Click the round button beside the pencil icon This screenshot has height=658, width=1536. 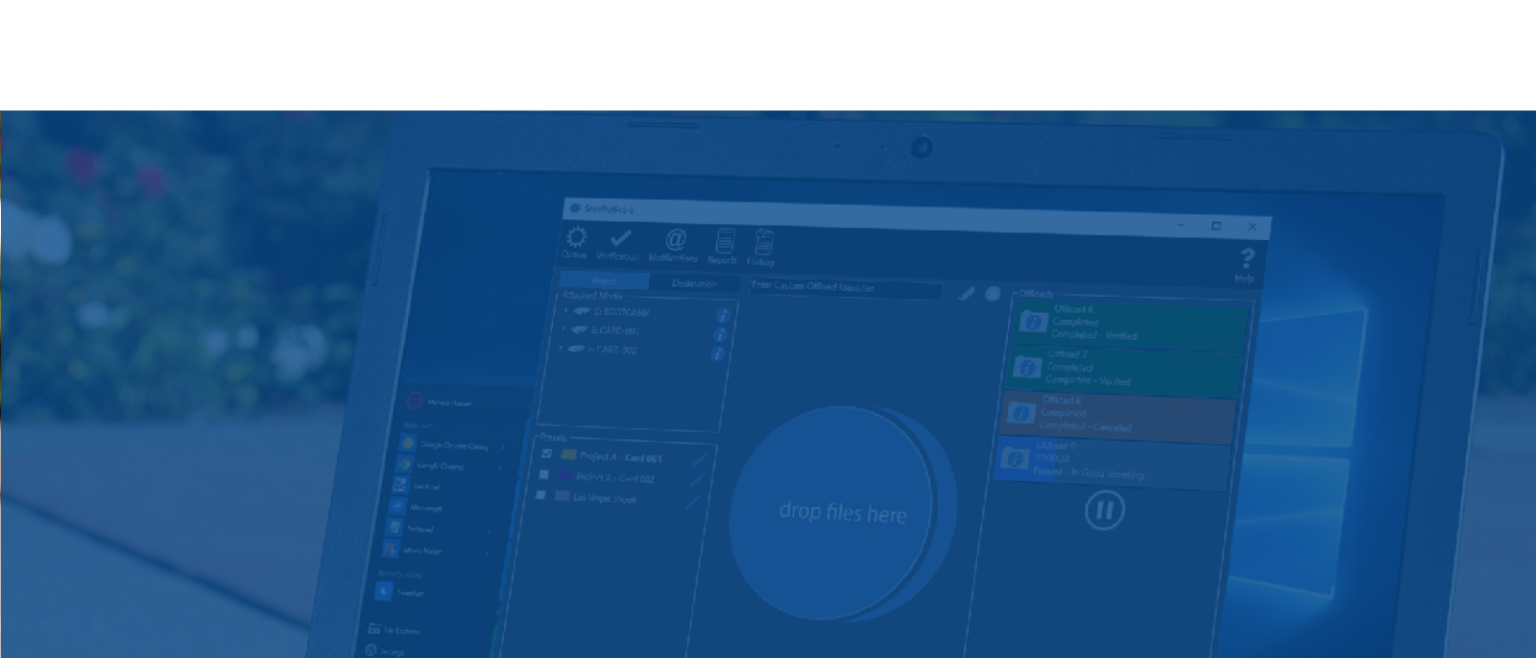click(x=993, y=294)
